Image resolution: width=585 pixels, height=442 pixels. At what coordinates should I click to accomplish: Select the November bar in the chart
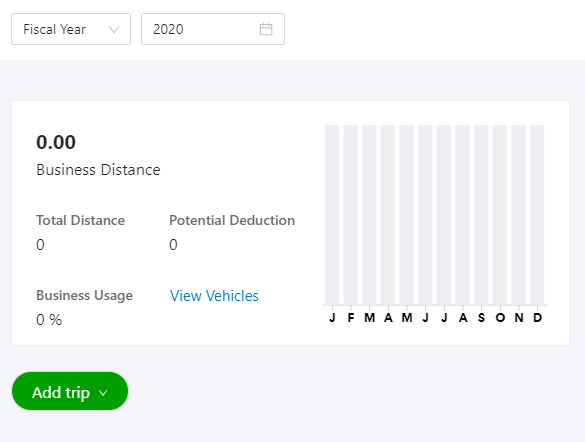[x=519, y=214]
